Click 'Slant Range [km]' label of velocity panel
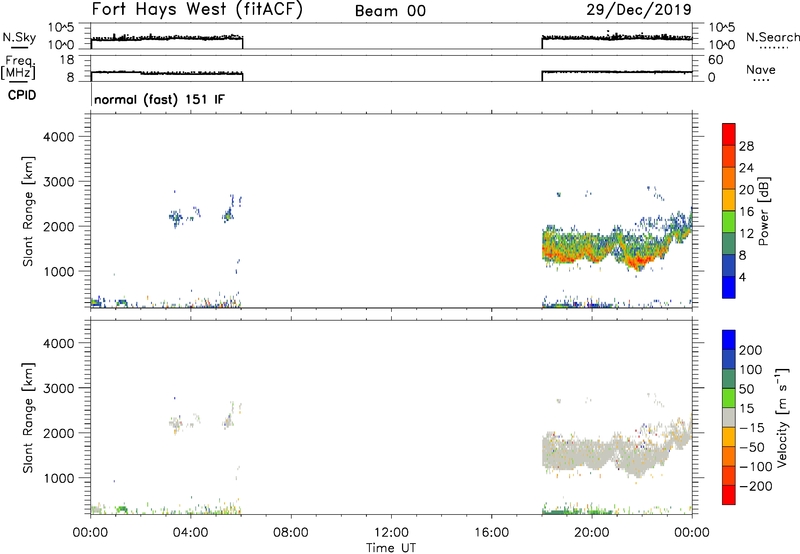 pos(28,418)
